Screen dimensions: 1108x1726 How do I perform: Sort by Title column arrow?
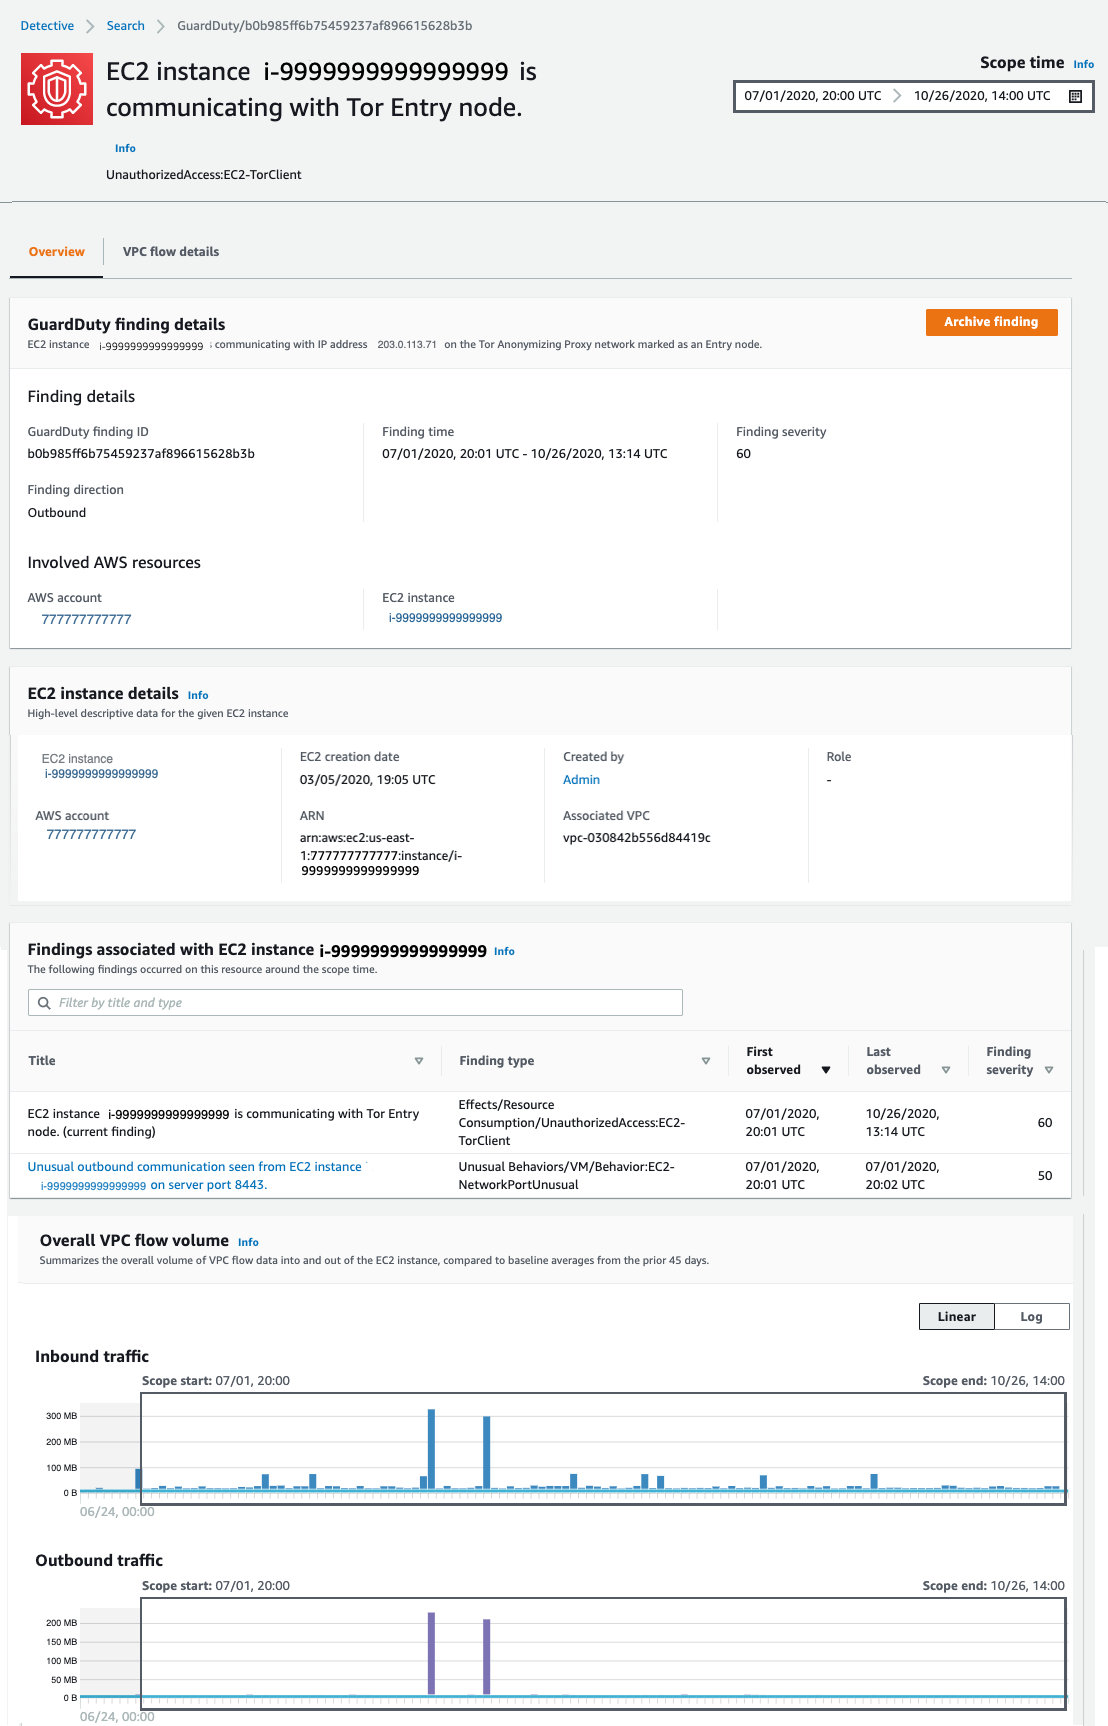[419, 1061]
